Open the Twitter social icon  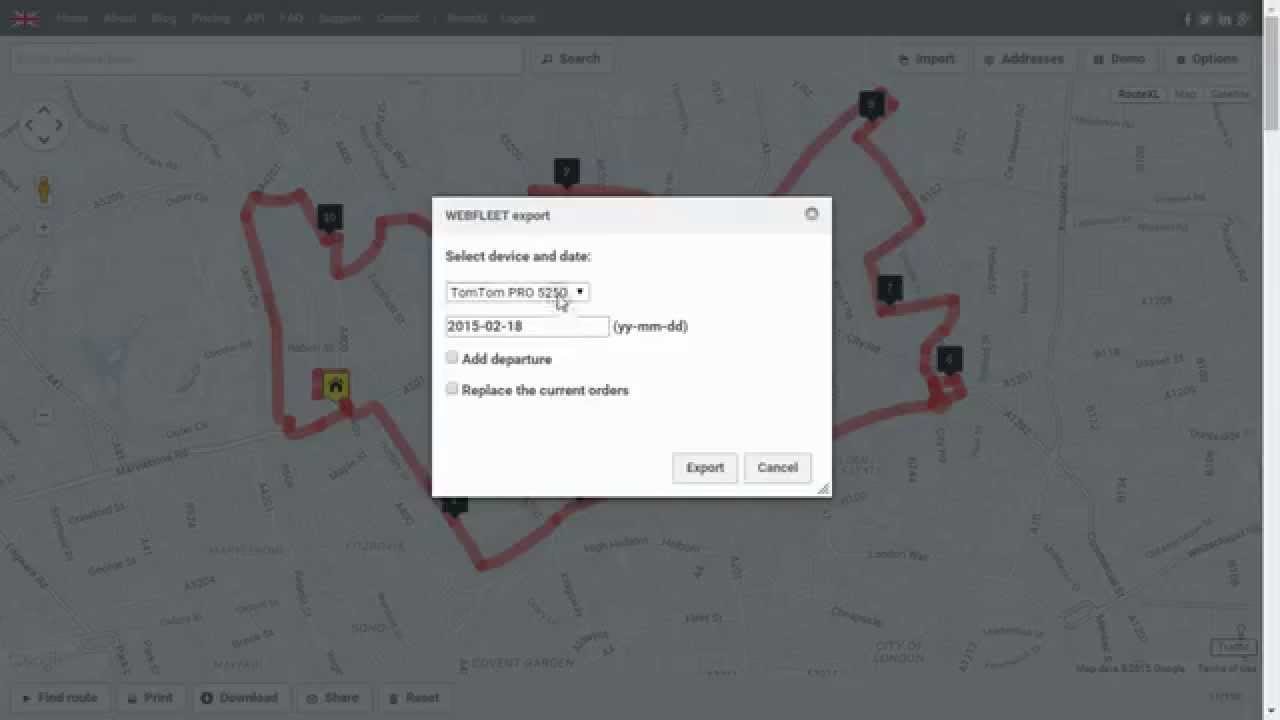pyautogui.click(x=1206, y=19)
